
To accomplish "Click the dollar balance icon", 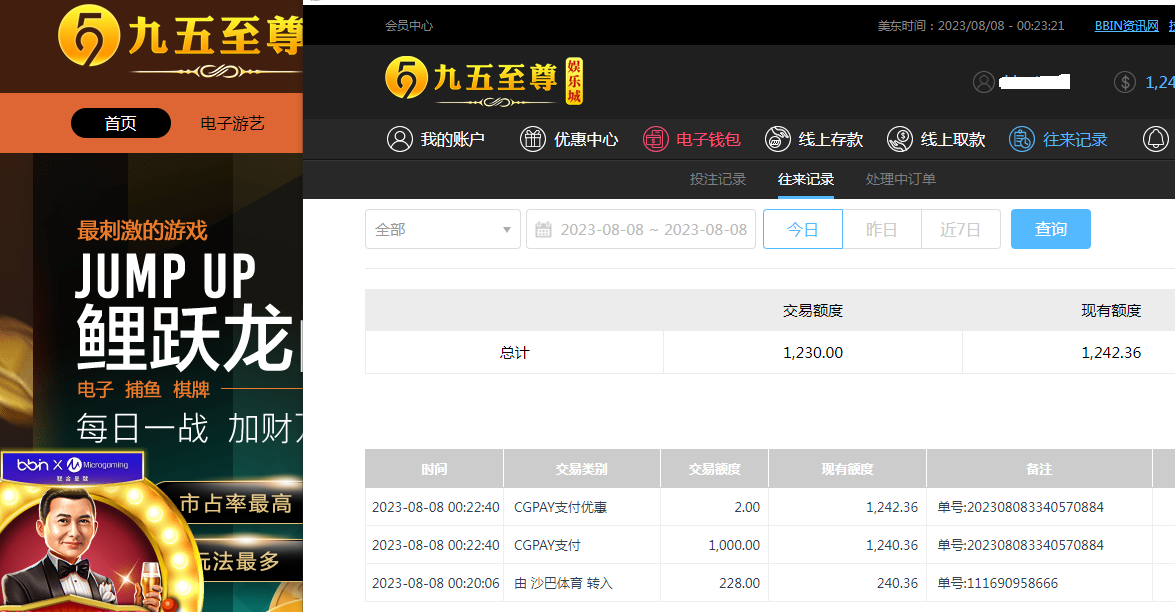I will (1125, 82).
